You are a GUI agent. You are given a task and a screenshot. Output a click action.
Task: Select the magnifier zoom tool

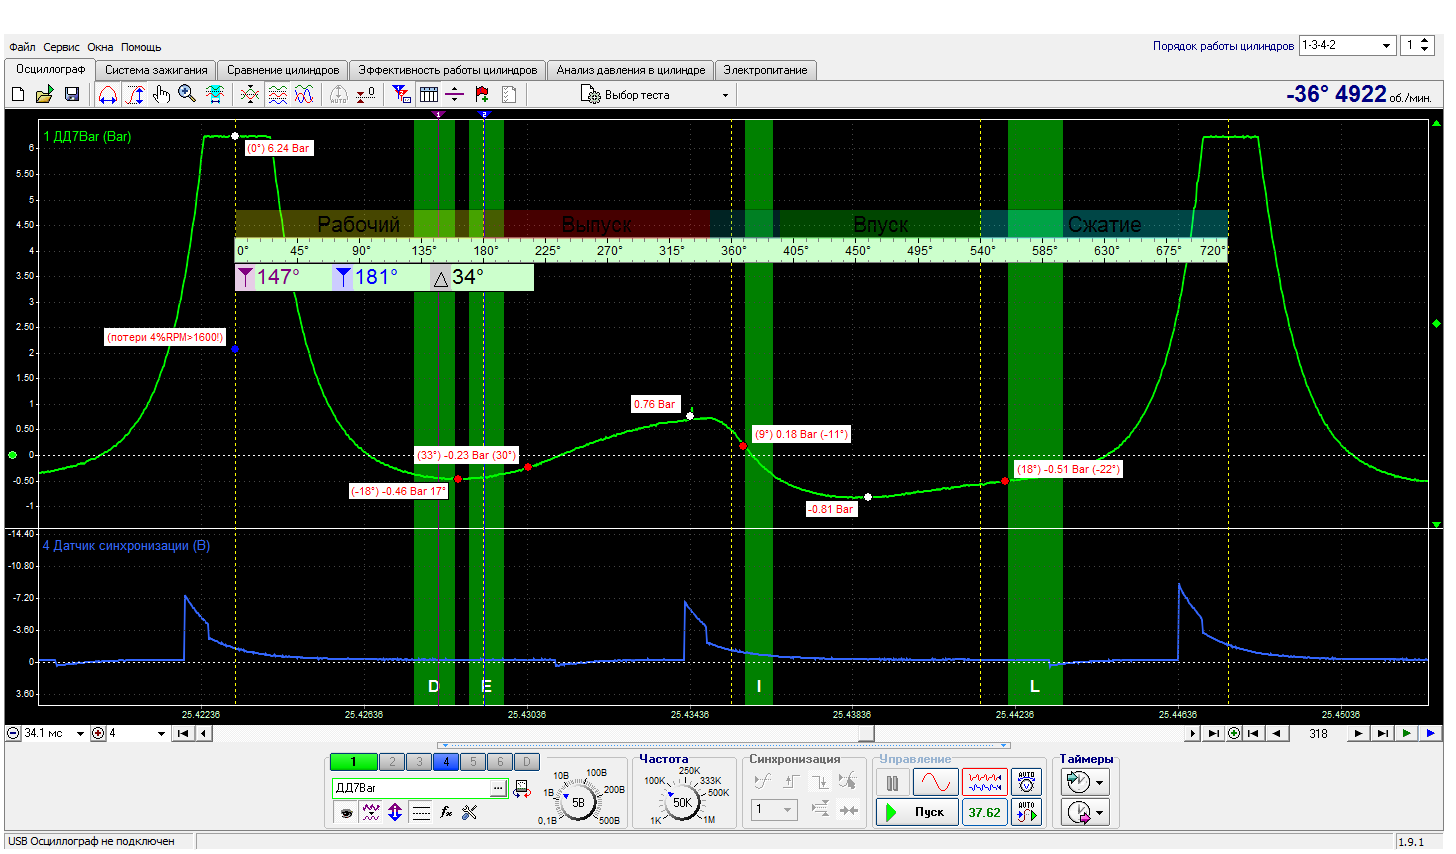point(187,94)
